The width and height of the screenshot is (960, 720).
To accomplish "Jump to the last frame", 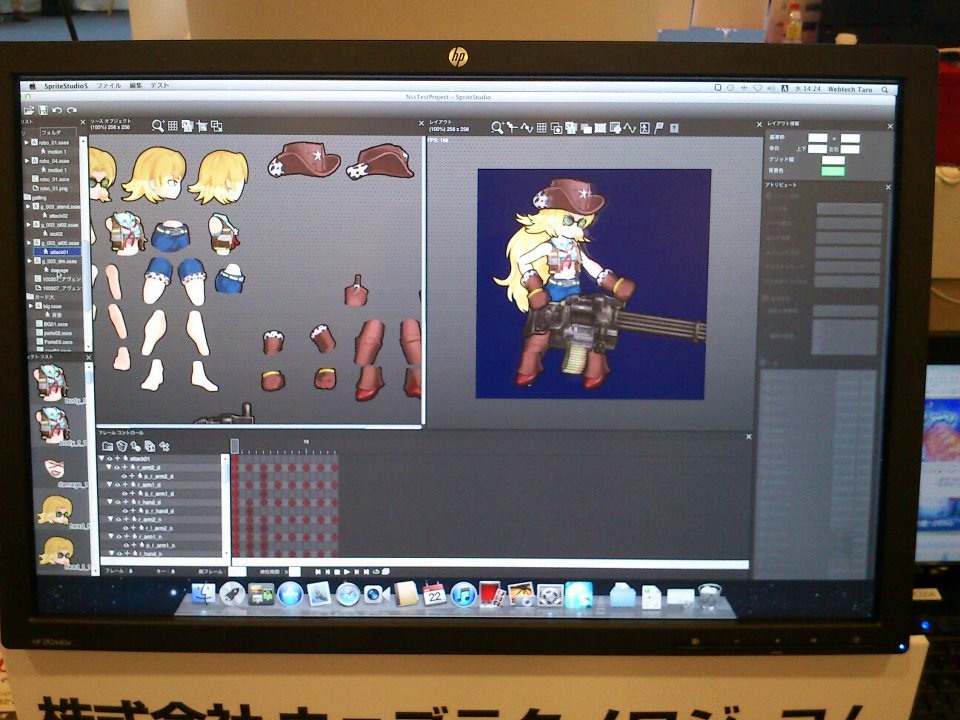I will point(367,572).
